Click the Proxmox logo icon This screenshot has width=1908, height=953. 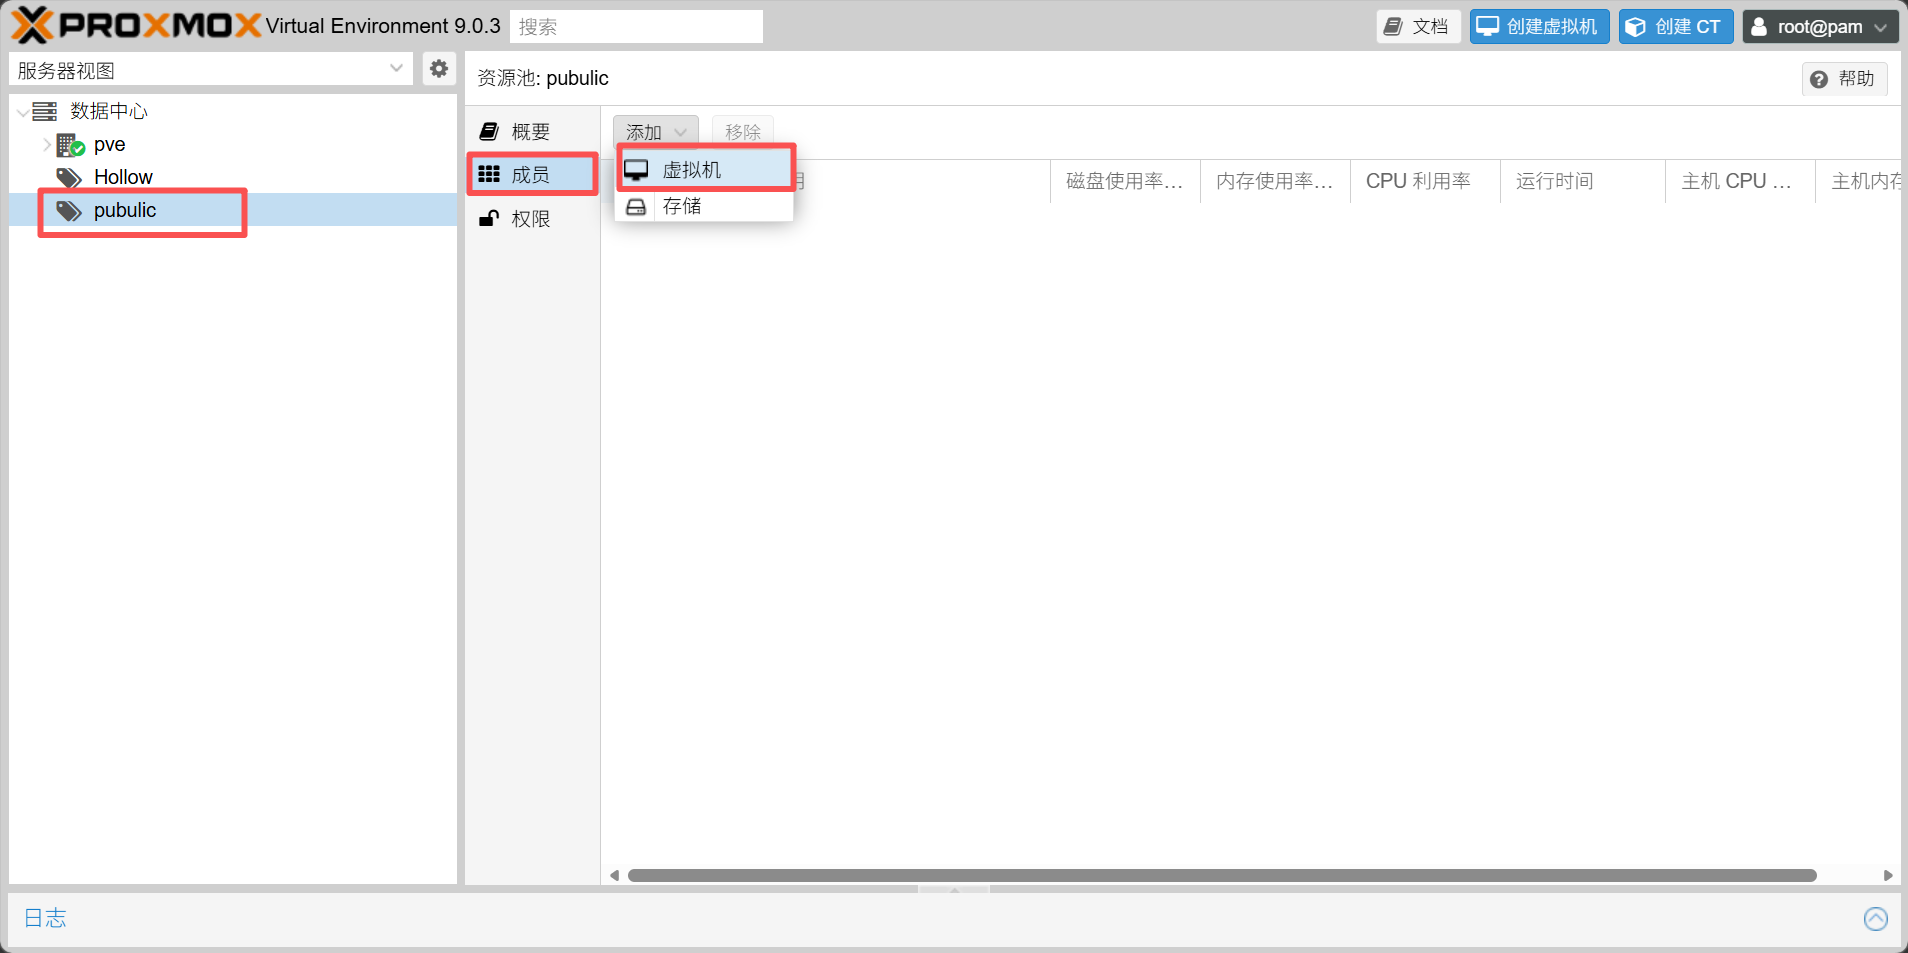click(32, 26)
